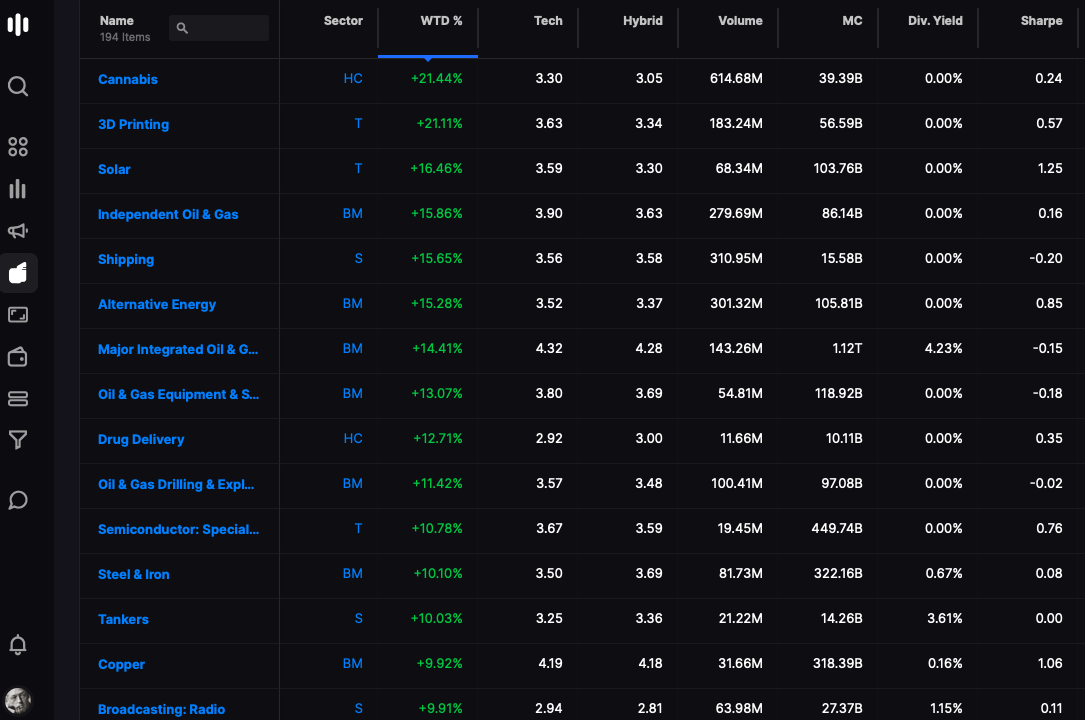Open the Tankers industry link
The height and width of the screenshot is (720, 1085).
tap(123, 619)
